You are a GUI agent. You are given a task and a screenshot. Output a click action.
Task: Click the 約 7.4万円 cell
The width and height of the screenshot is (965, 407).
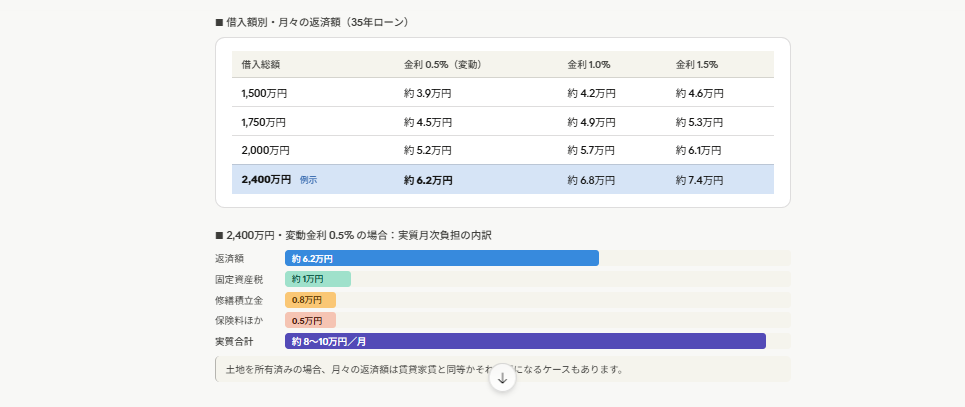point(700,180)
